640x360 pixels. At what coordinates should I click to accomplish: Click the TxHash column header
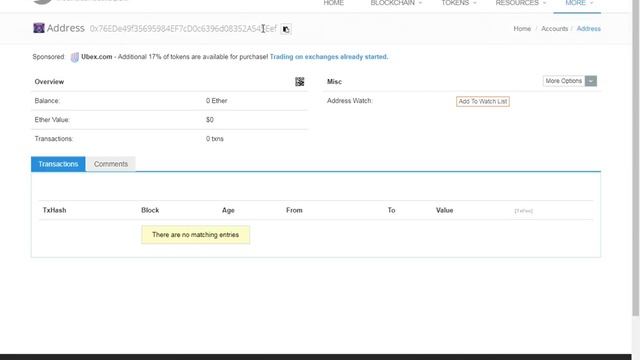point(54,210)
